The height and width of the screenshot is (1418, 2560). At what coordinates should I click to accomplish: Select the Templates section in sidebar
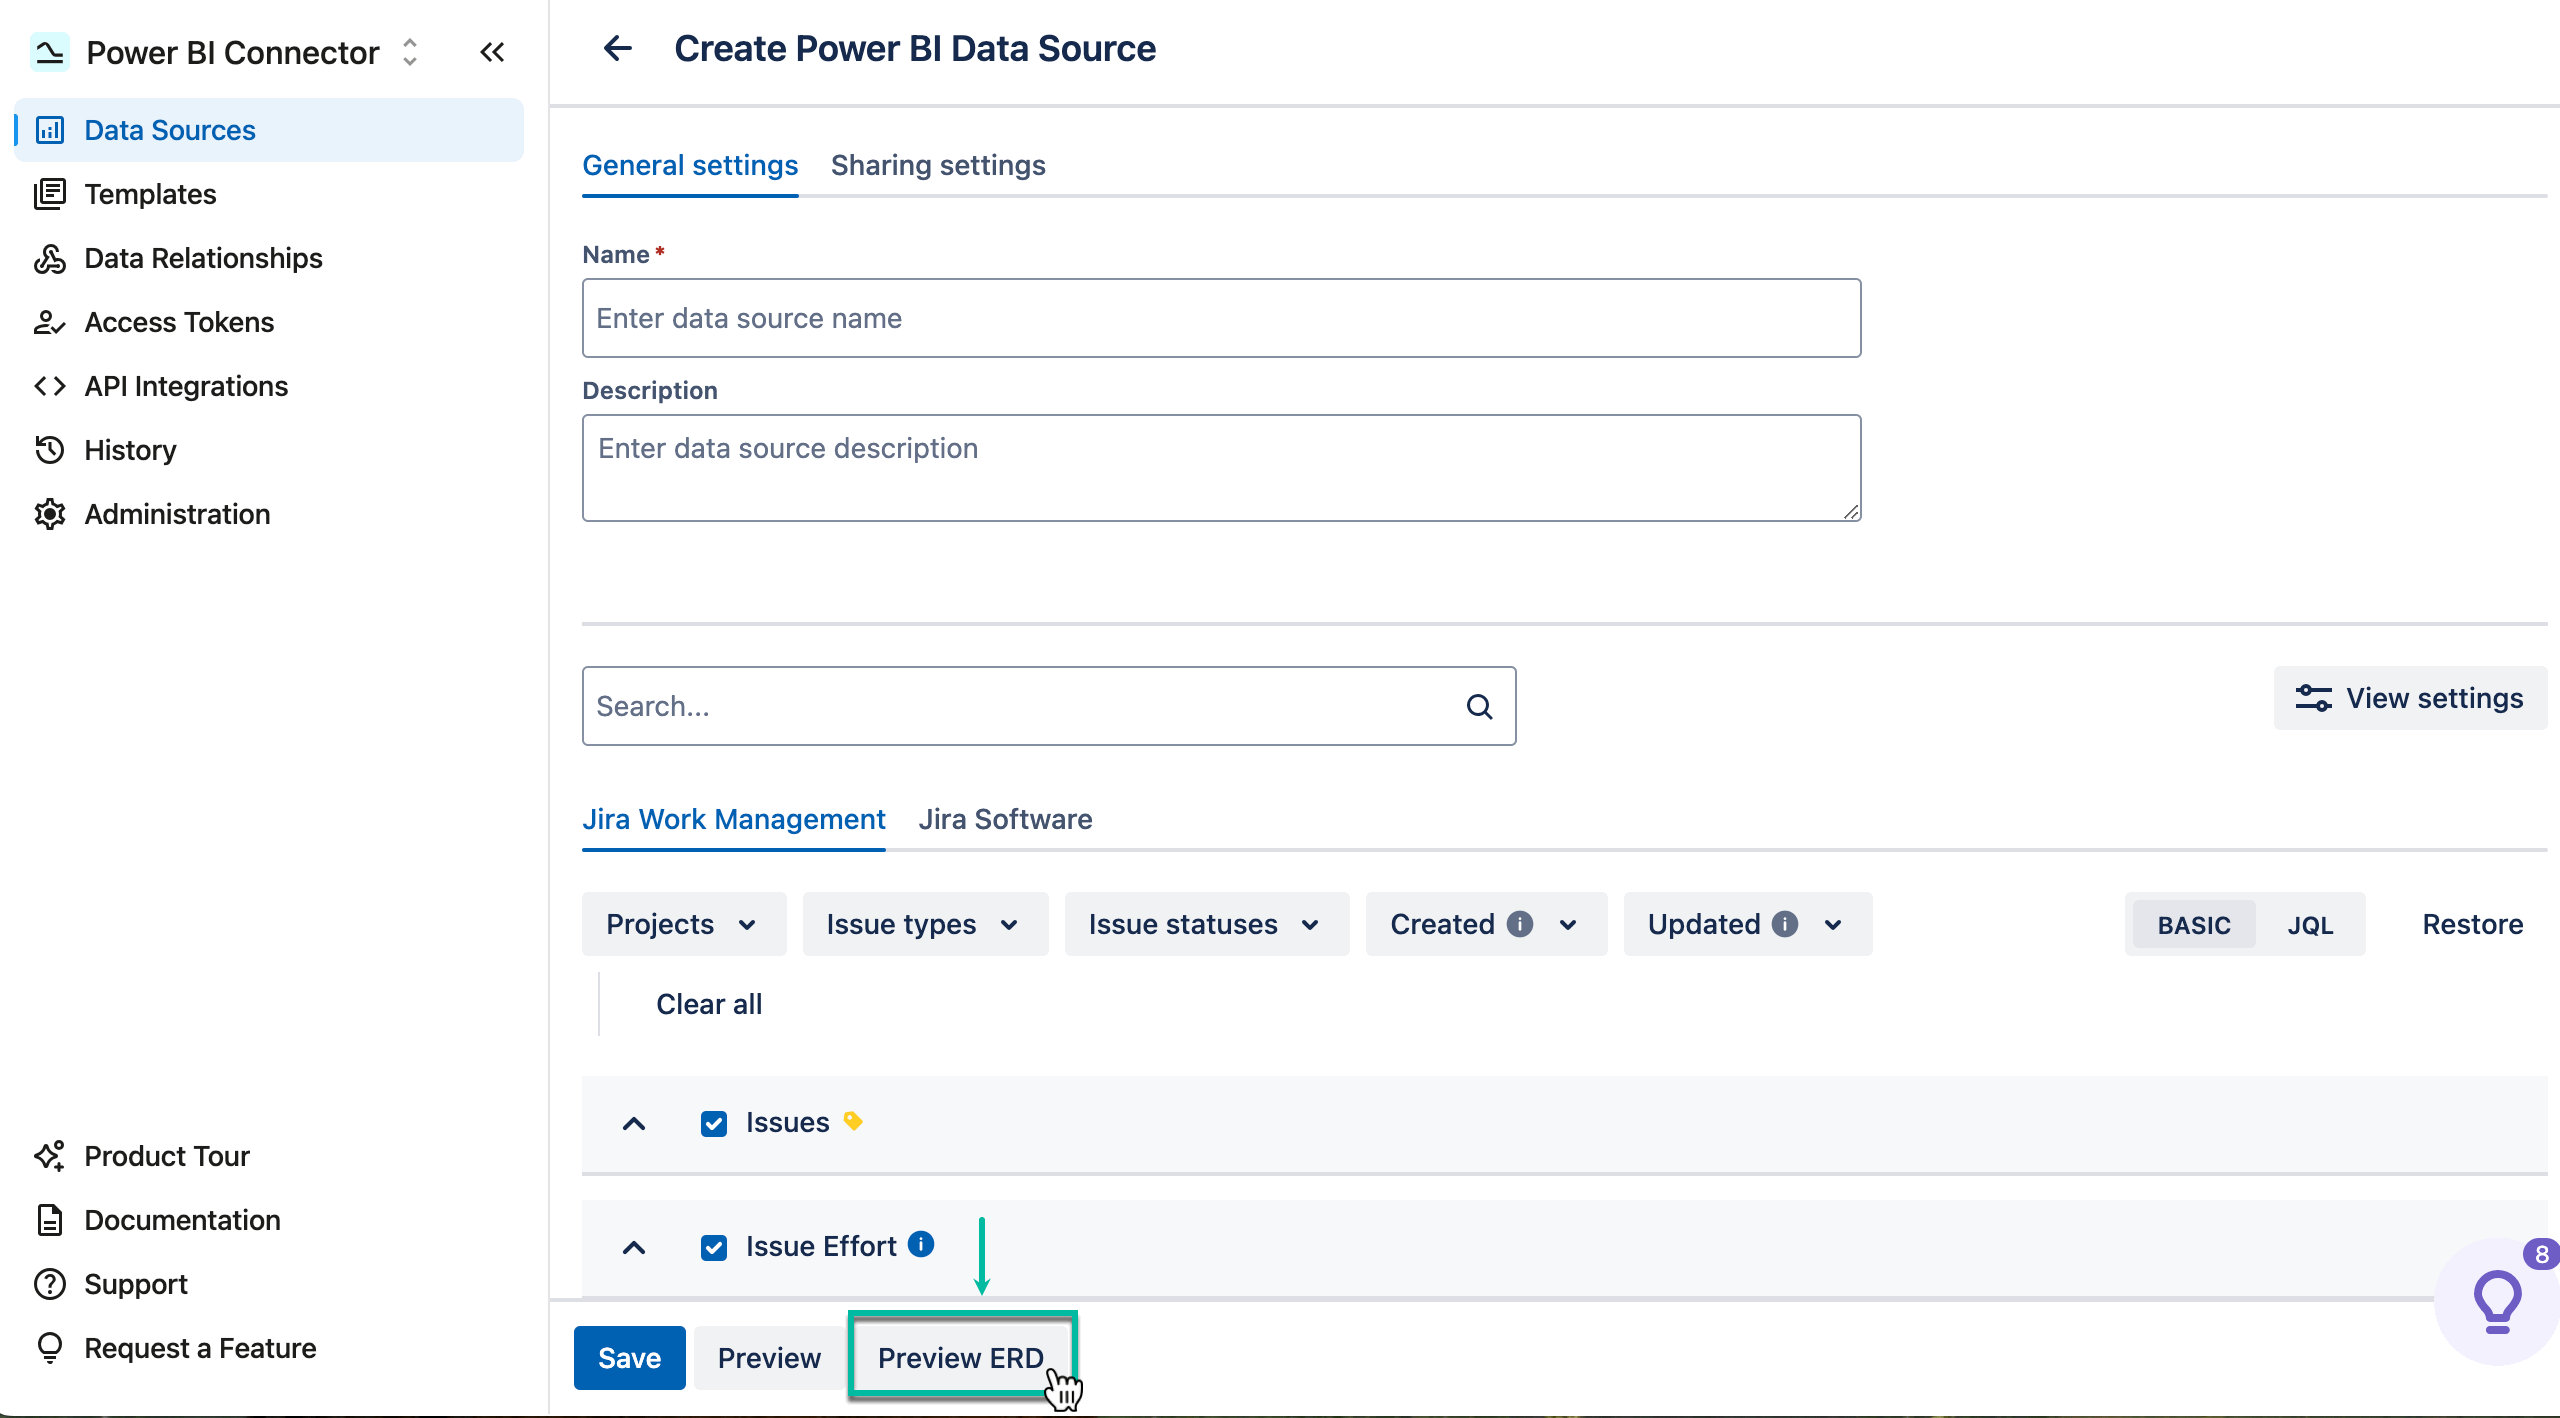(150, 194)
